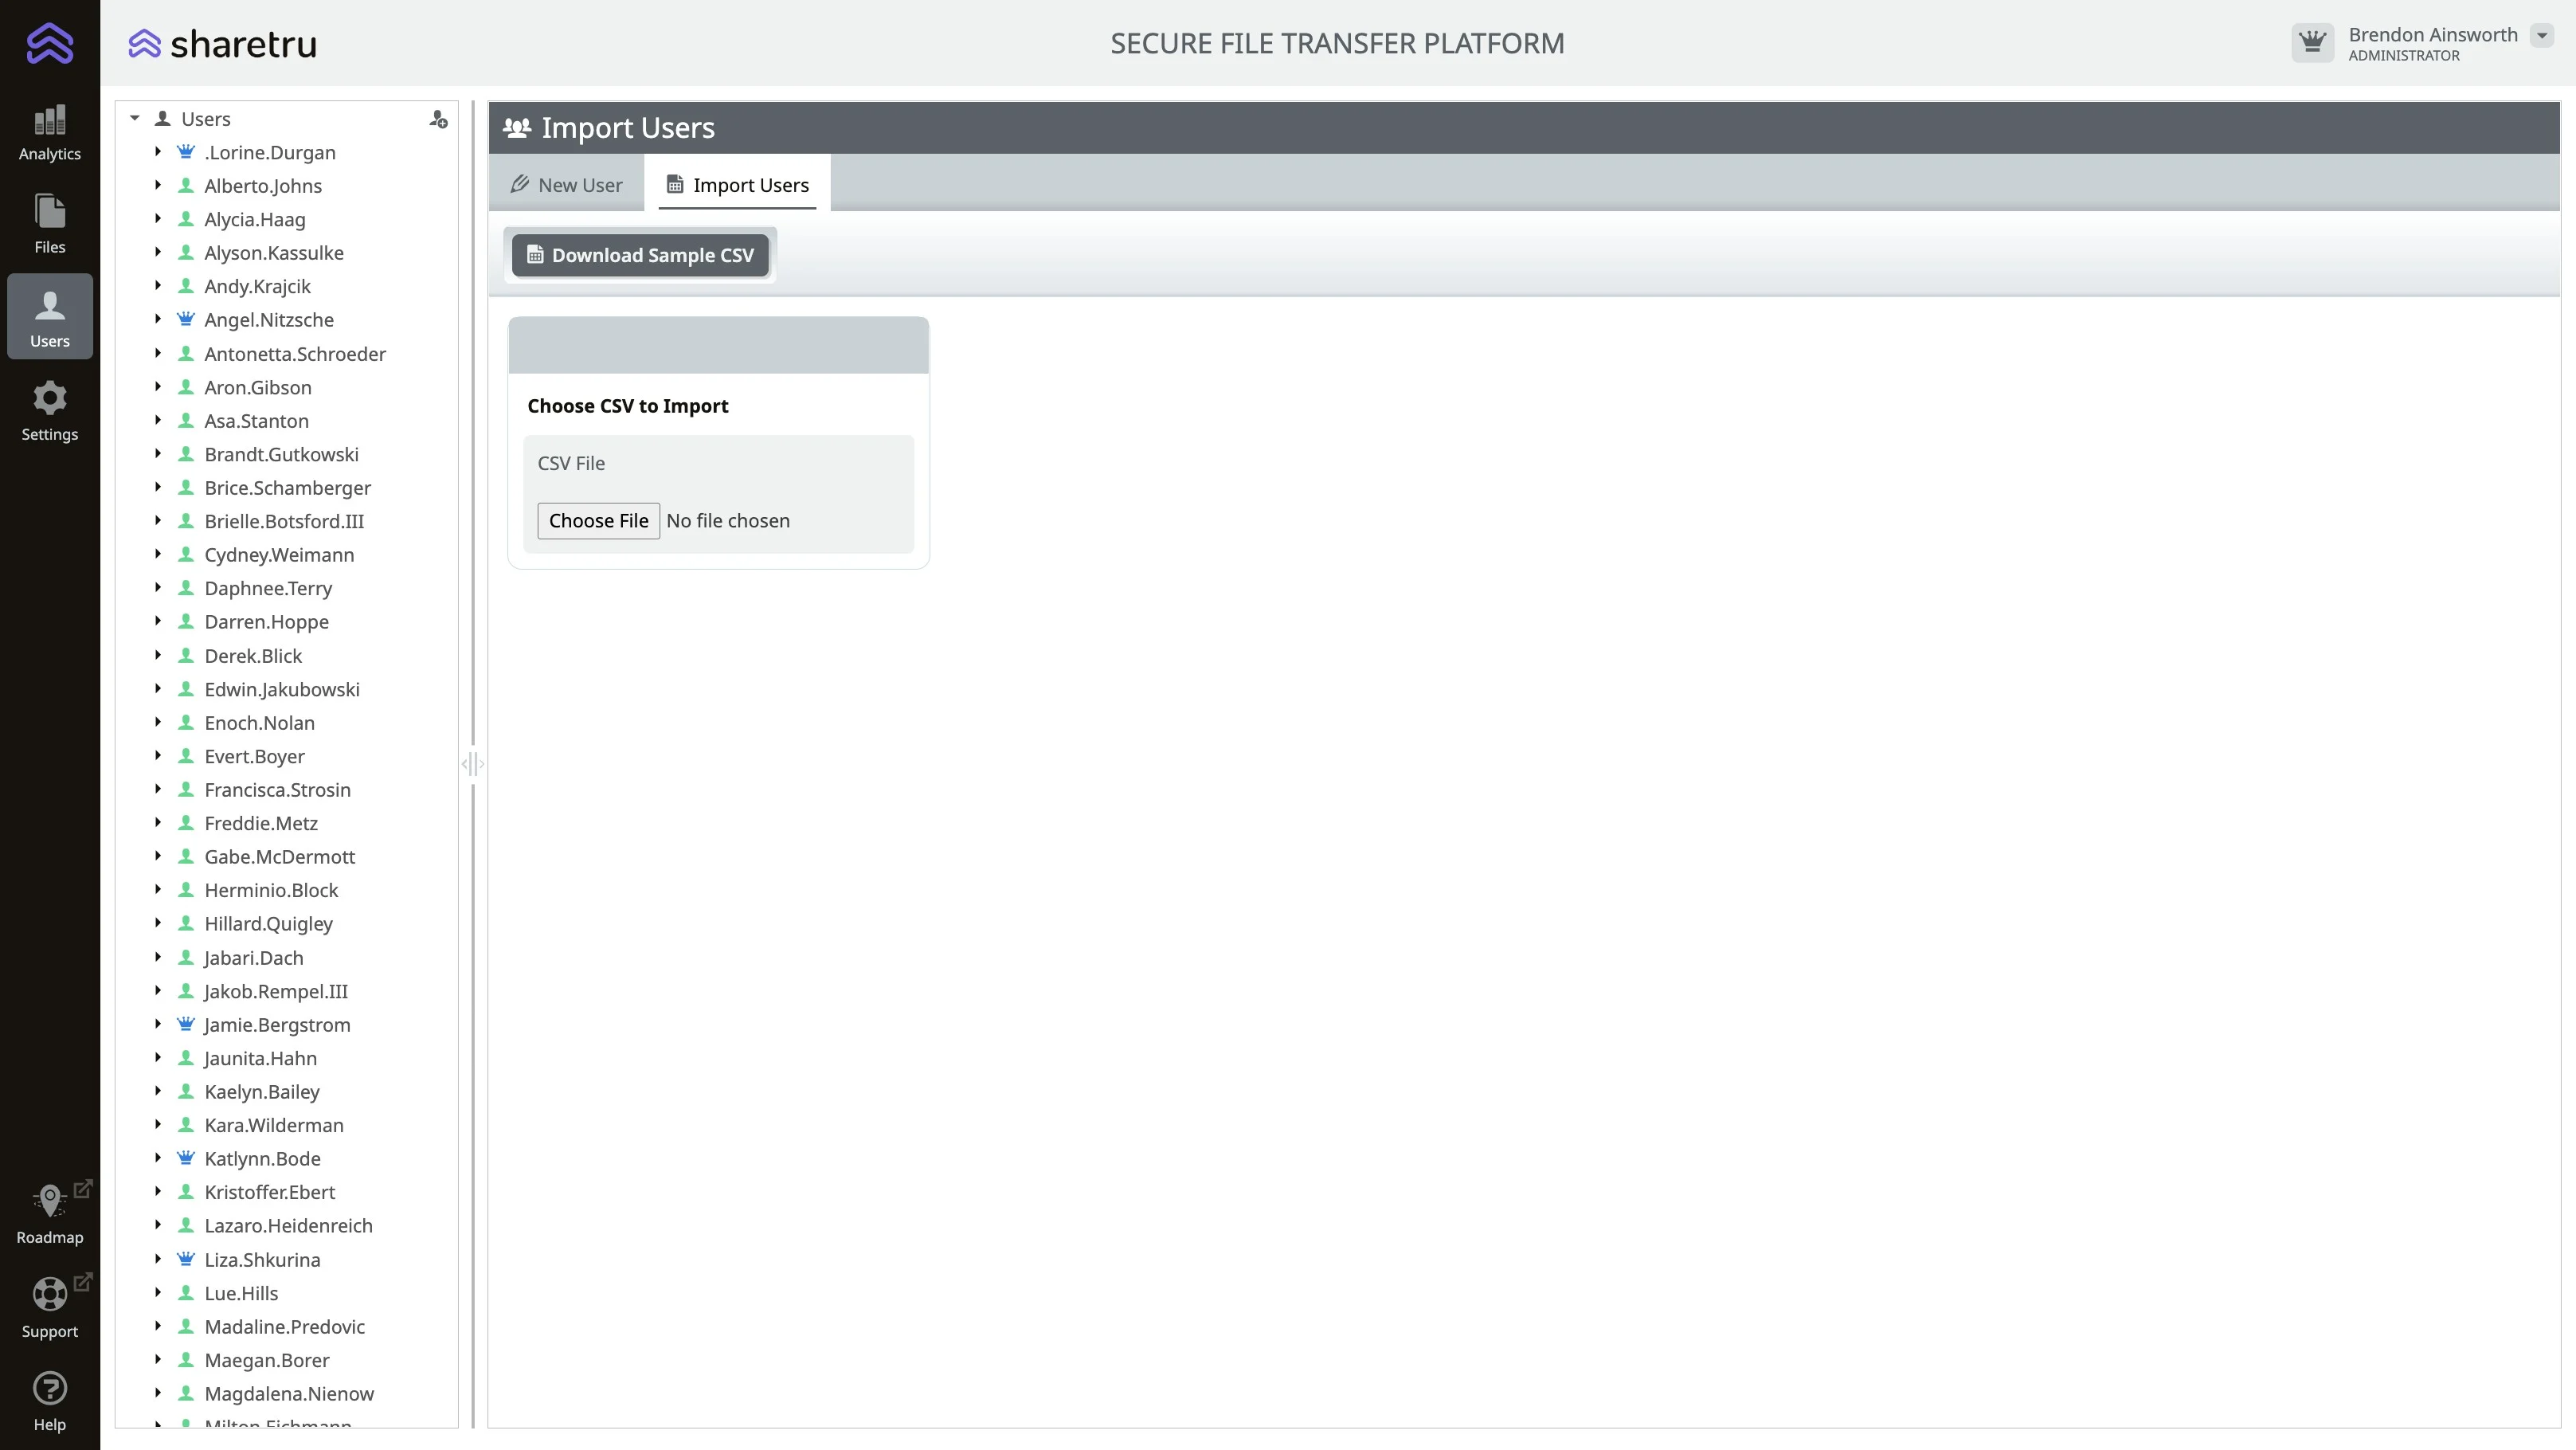Switch to the New User tab
2576x1450 pixels.
pos(566,185)
